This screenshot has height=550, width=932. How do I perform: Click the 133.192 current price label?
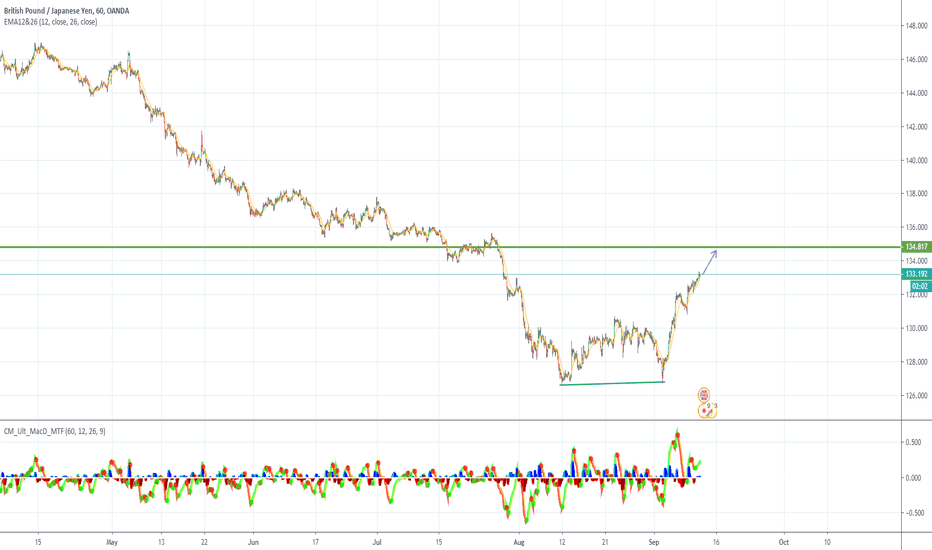pyautogui.click(x=916, y=274)
